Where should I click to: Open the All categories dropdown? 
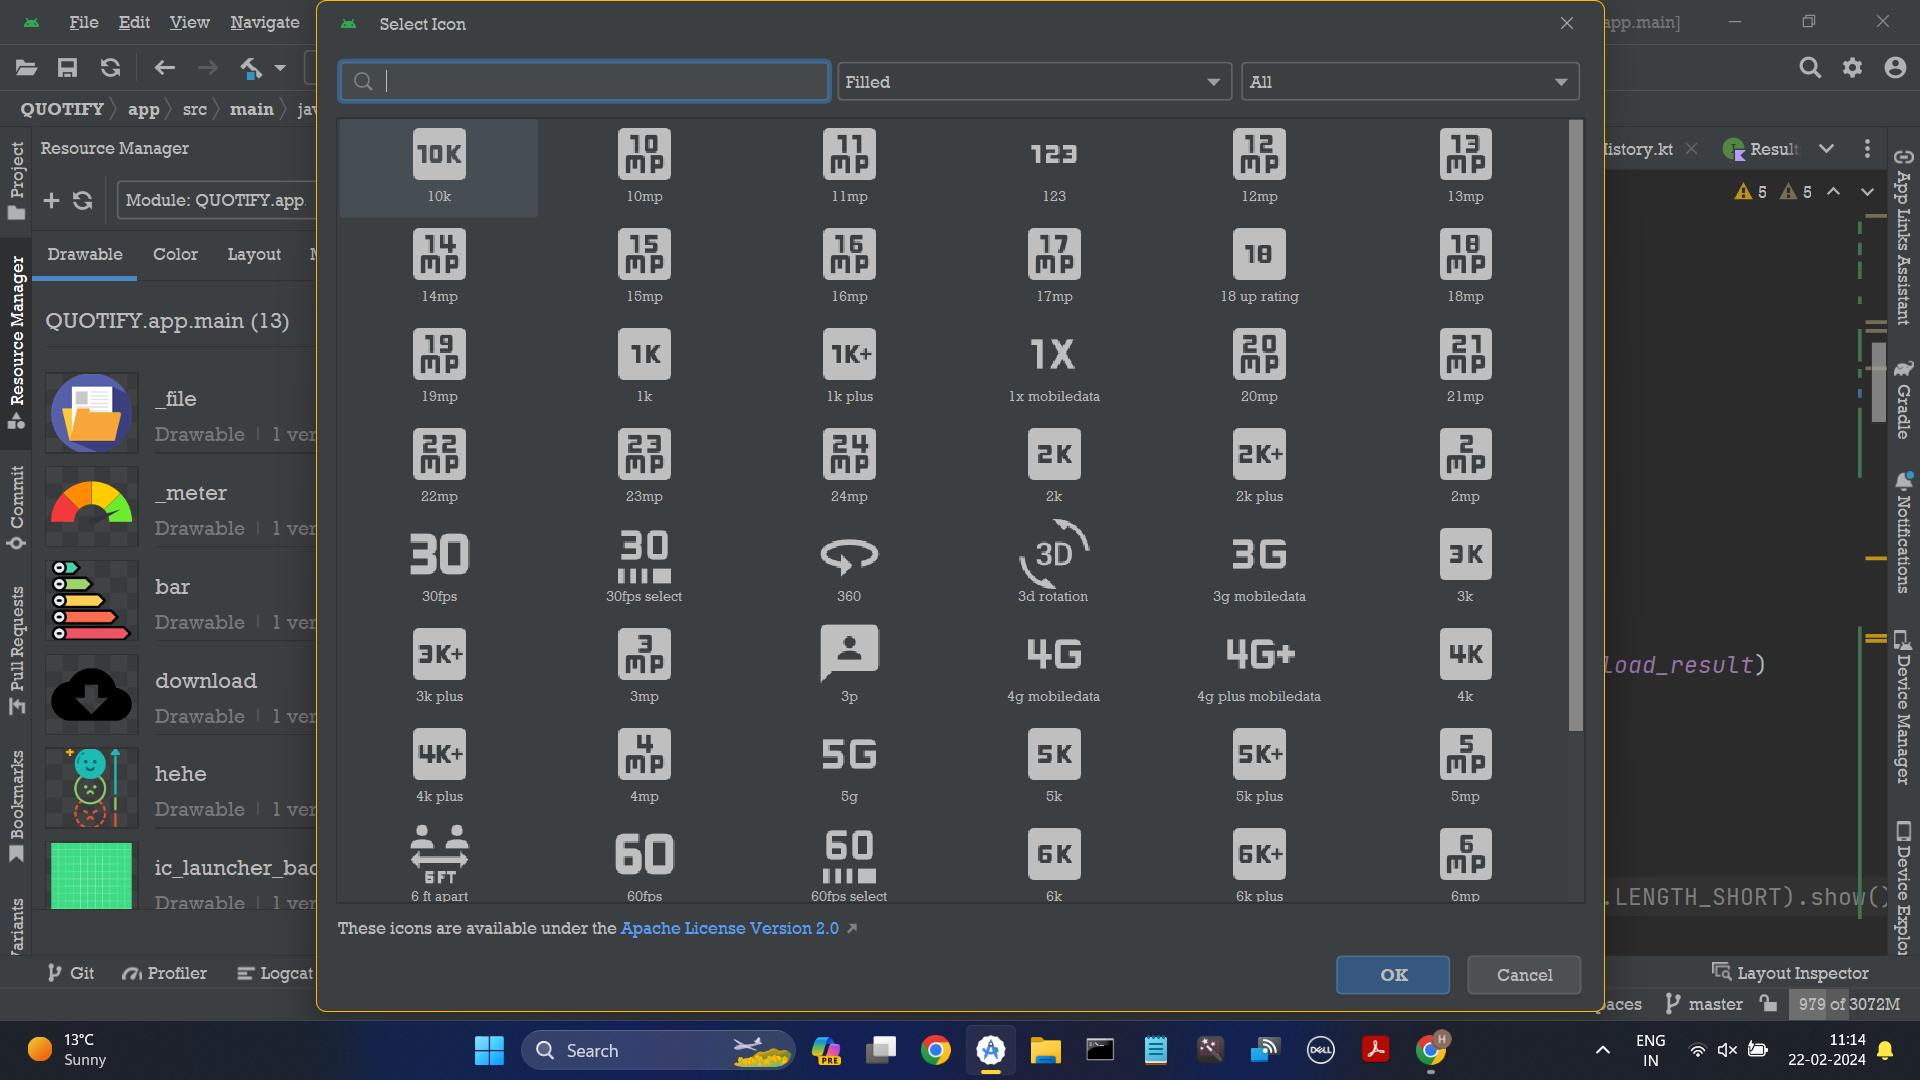(1409, 82)
